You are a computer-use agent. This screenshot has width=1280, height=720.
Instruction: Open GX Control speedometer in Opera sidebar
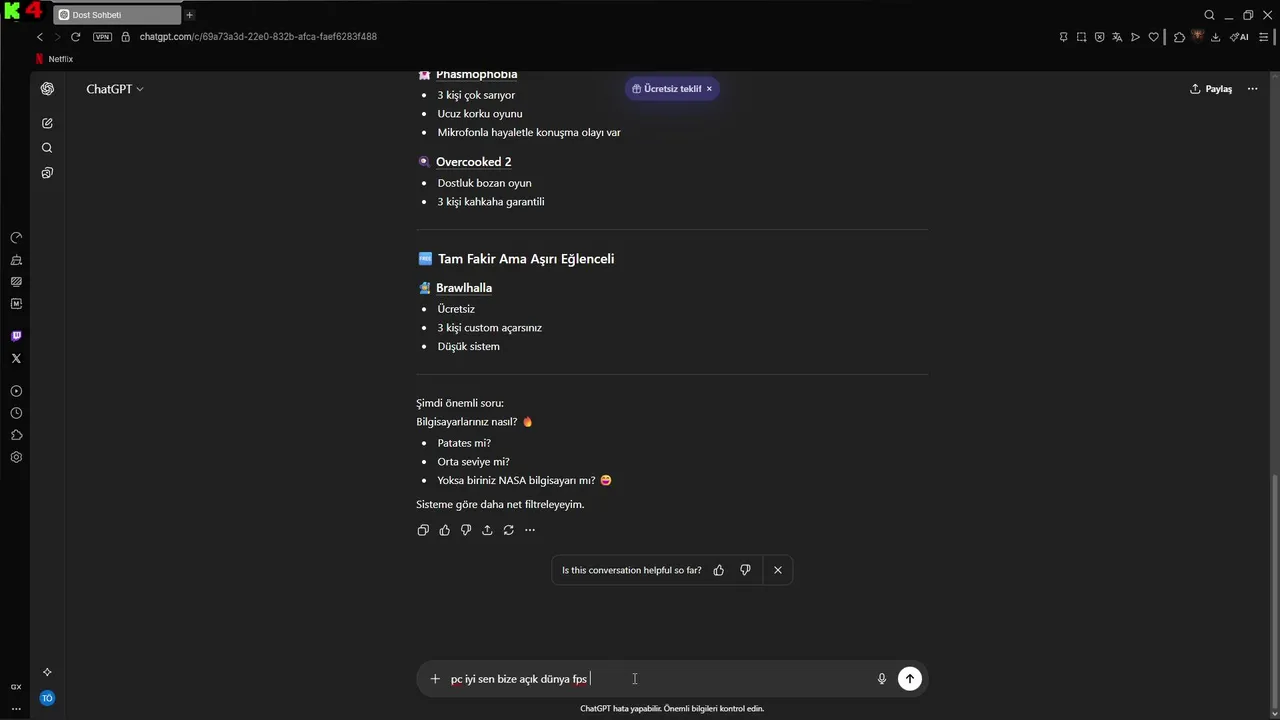pos(16,238)
